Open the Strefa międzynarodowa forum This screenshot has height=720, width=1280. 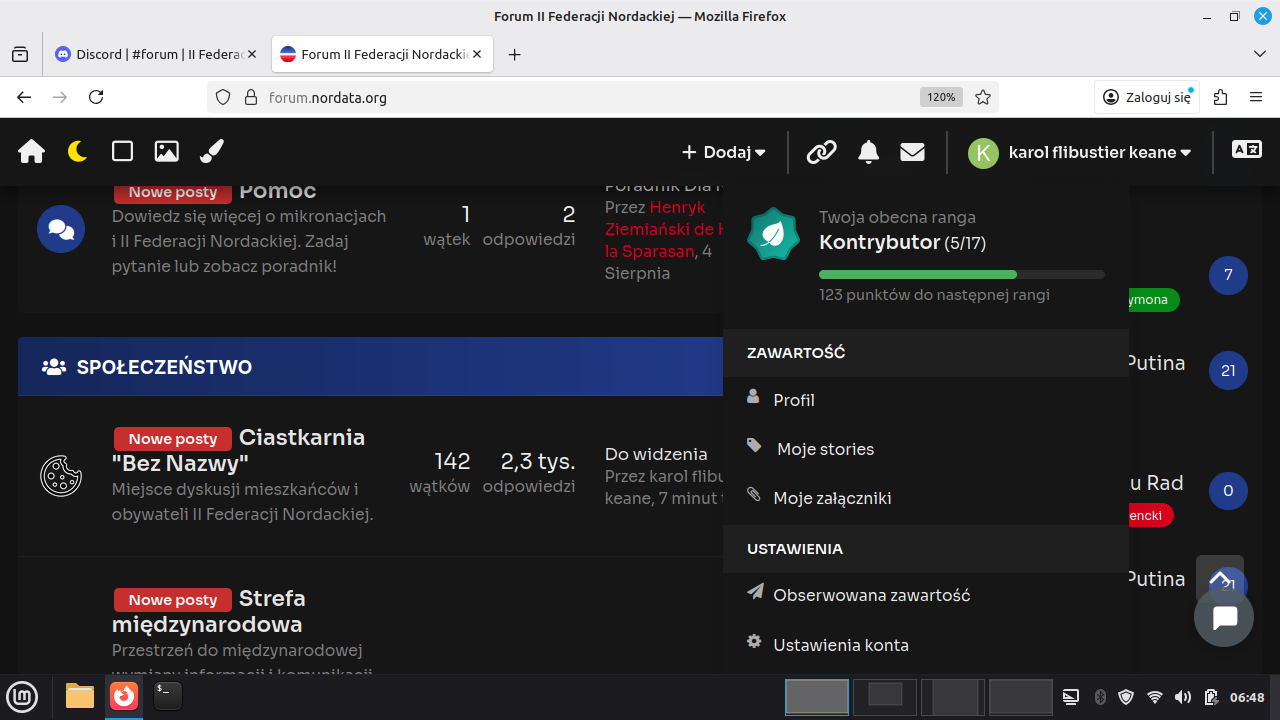pyautogui.click(x=209, y=611)
